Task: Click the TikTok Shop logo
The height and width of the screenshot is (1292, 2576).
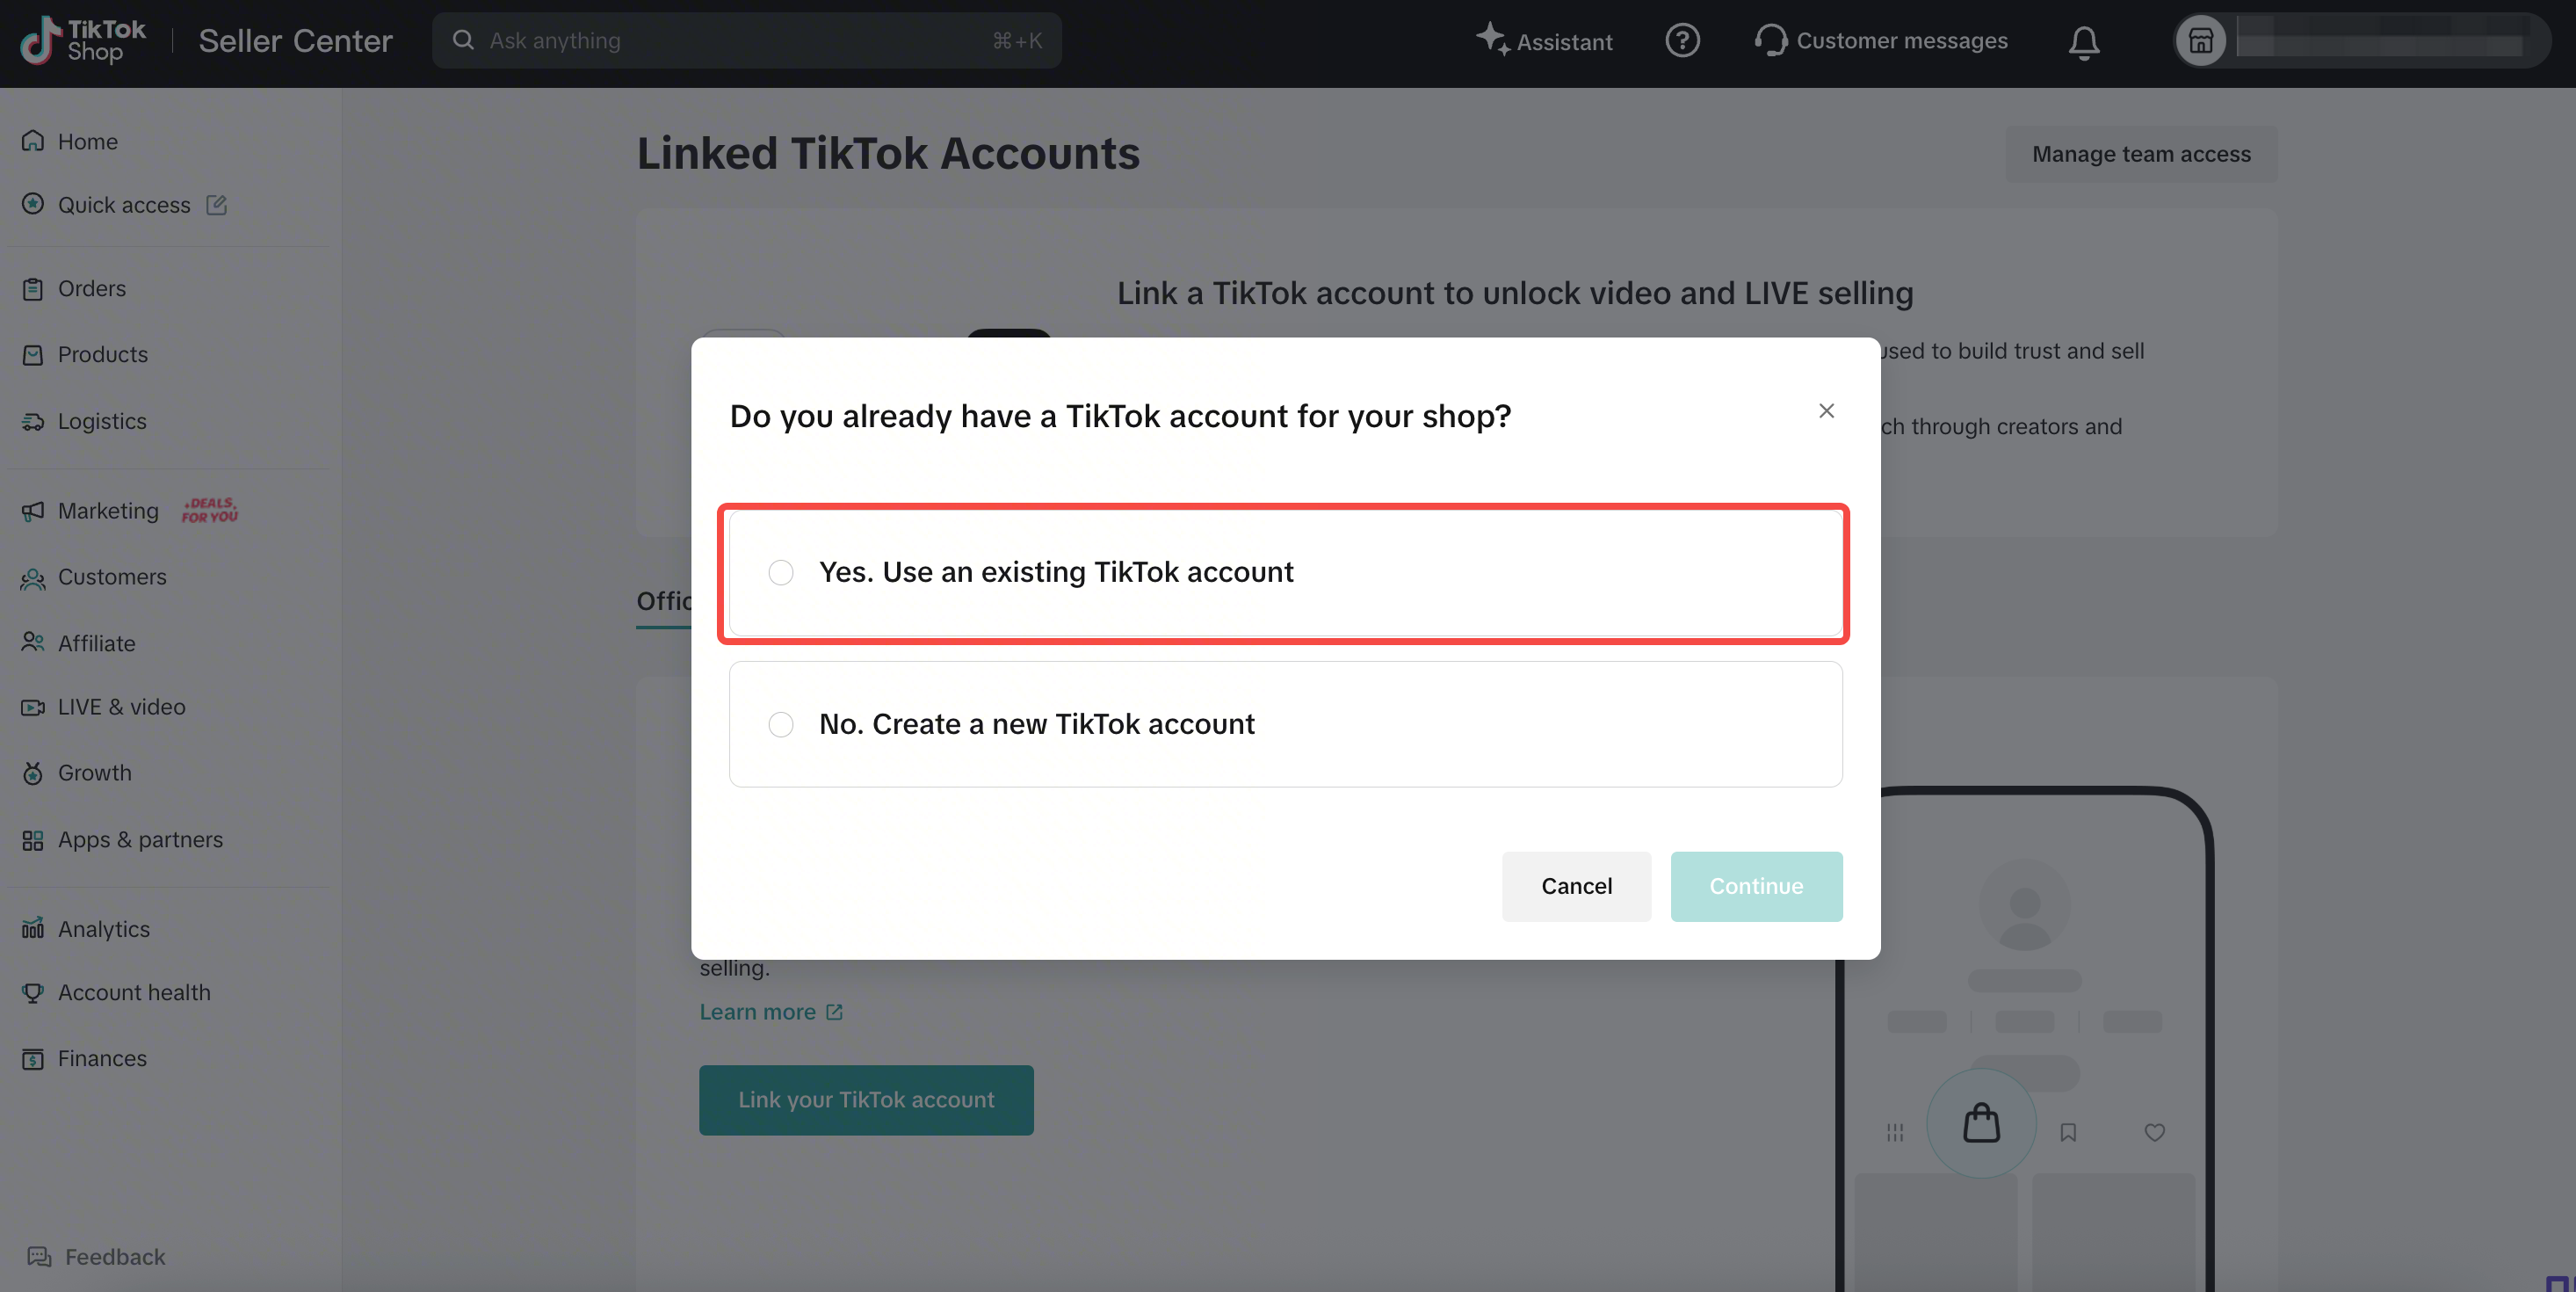Action: pyautogui.click(x=83, y=40)
